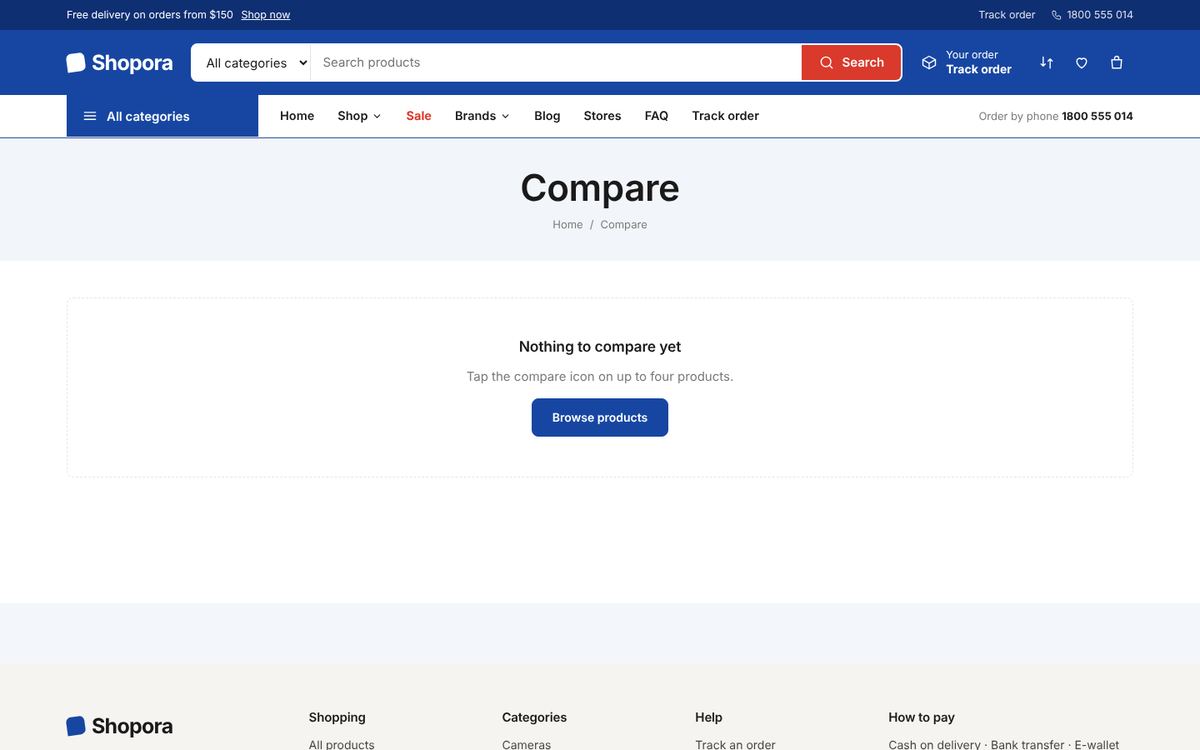Click the footer Help heading
The image size is (1200, 750).
pyautogui.click(x=708, y=717)
